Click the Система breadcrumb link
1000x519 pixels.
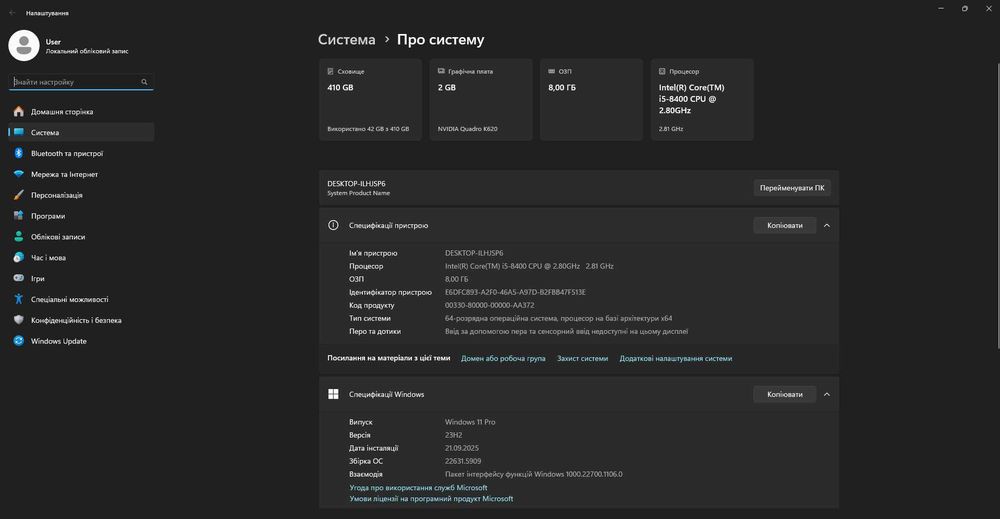(346, 40)
